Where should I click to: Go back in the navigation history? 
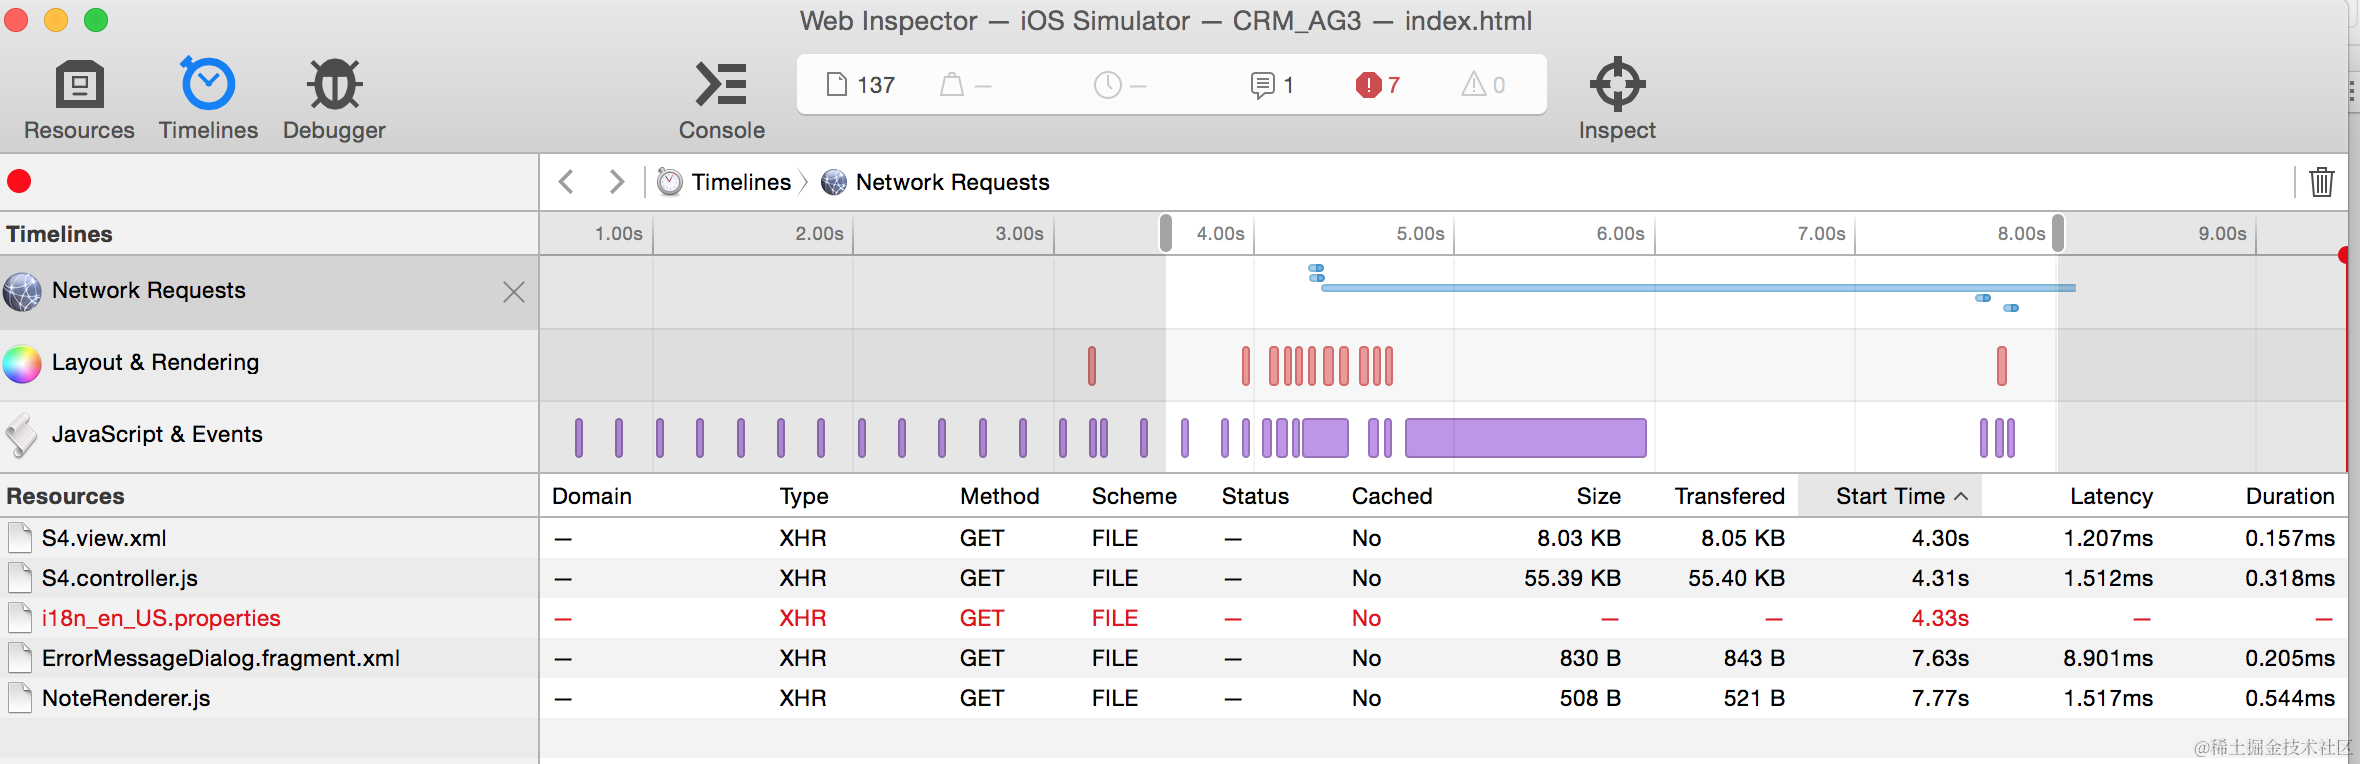click(x=567, y=181)
